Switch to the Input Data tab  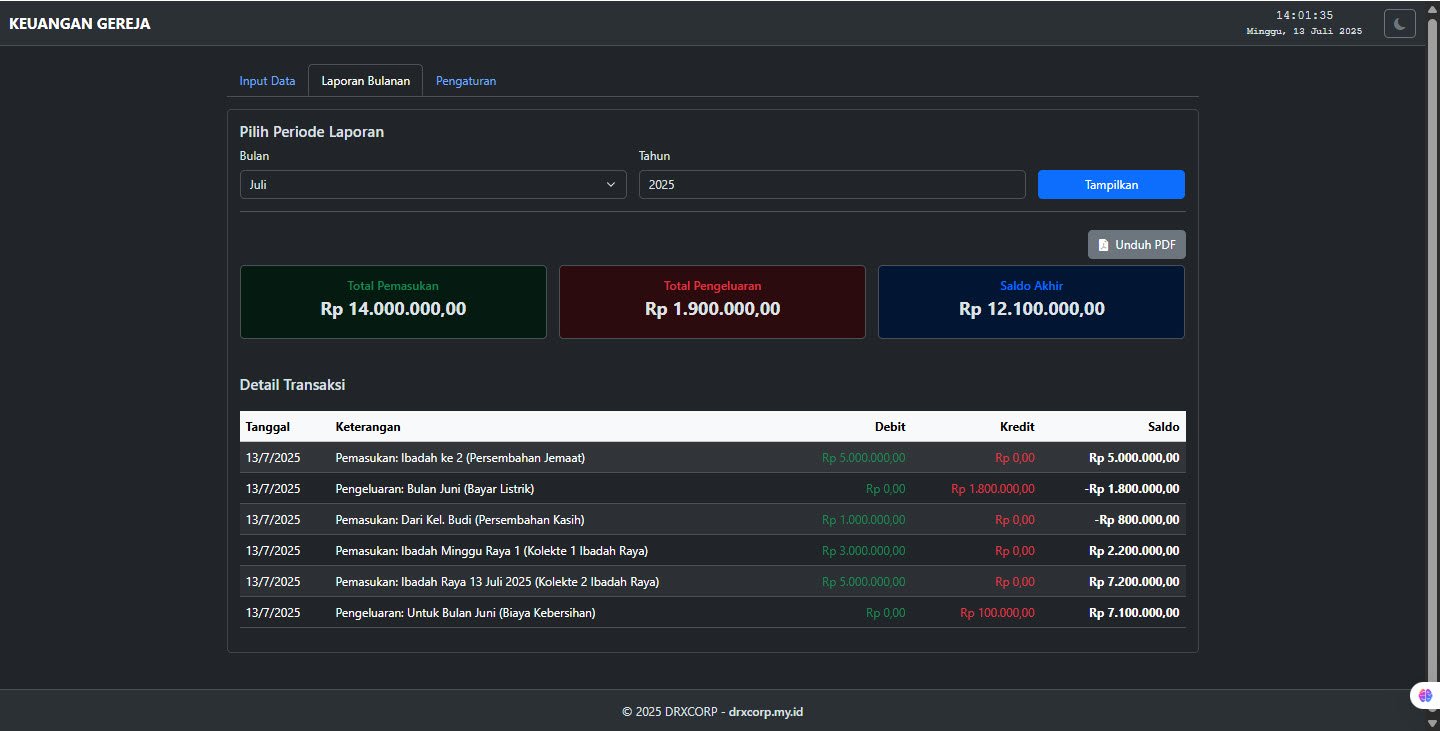267,81
